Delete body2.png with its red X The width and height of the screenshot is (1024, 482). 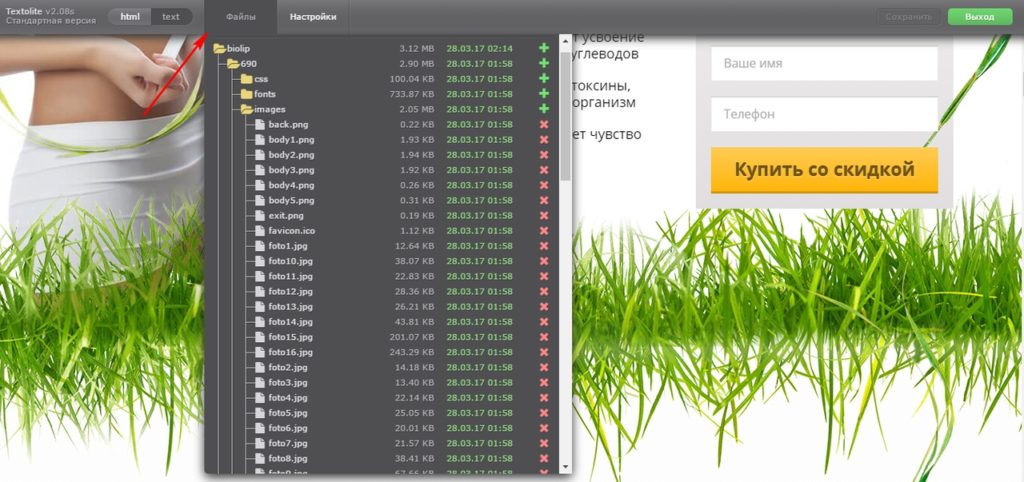pos(543,155)
